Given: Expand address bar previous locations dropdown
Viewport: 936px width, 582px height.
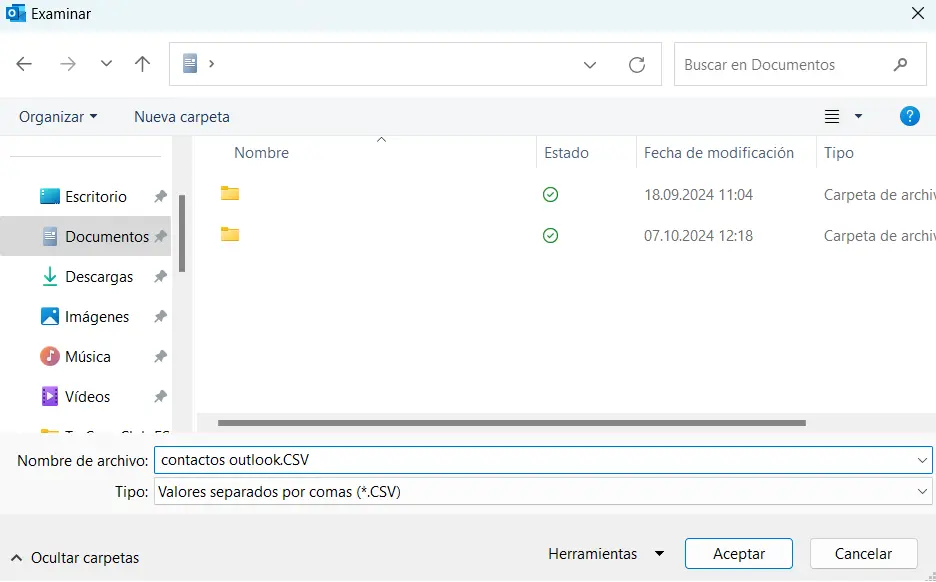Looking at the screenshot, I should pos(590,64).
